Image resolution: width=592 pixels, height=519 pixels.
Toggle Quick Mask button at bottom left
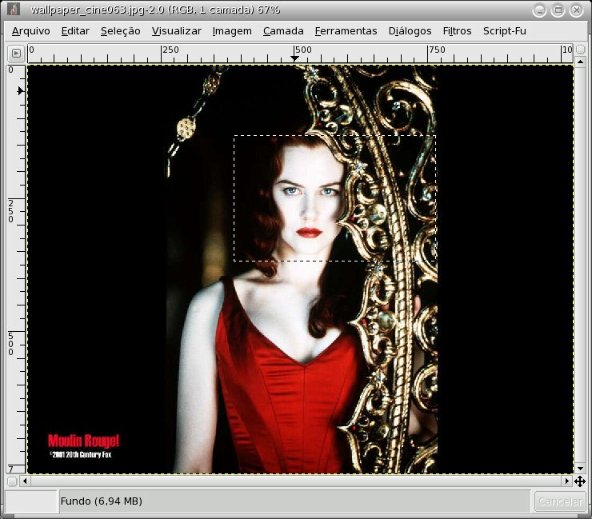click(x=12, y=481)
